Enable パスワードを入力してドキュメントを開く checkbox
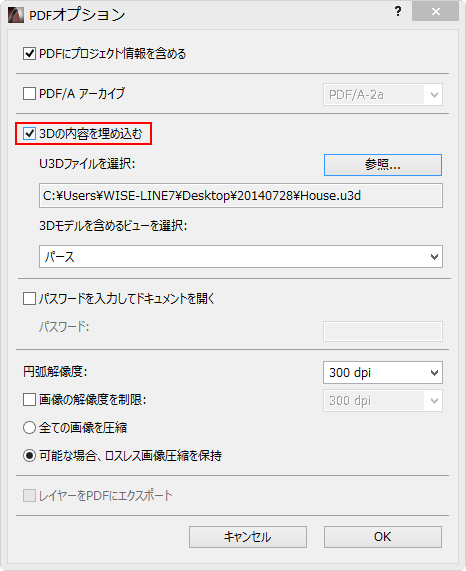The height and width of the screenshot is (571, 466). [x=29, y=299]
